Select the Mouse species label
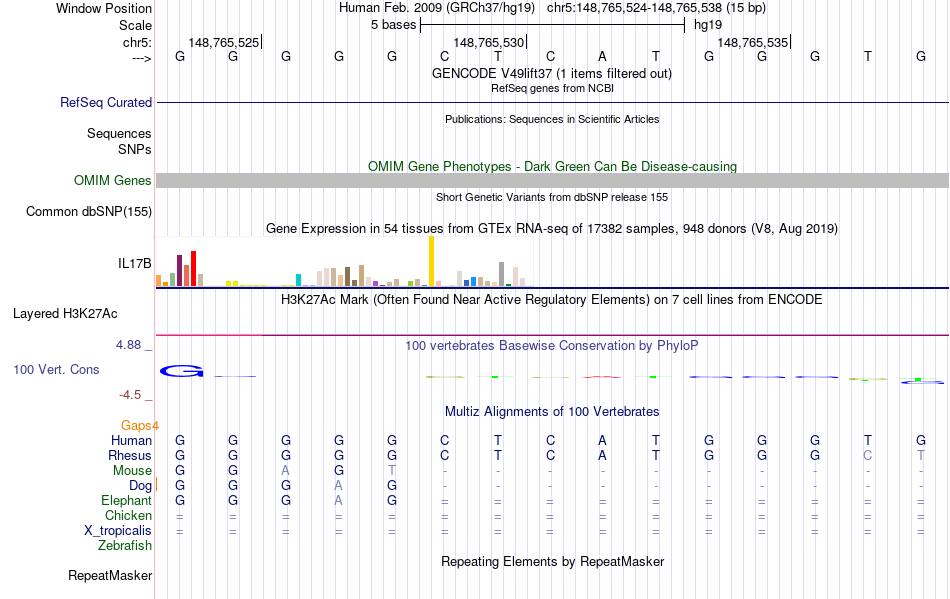Image resolution: width=950 pixels, height=599 pixels. tap(132, 471)
